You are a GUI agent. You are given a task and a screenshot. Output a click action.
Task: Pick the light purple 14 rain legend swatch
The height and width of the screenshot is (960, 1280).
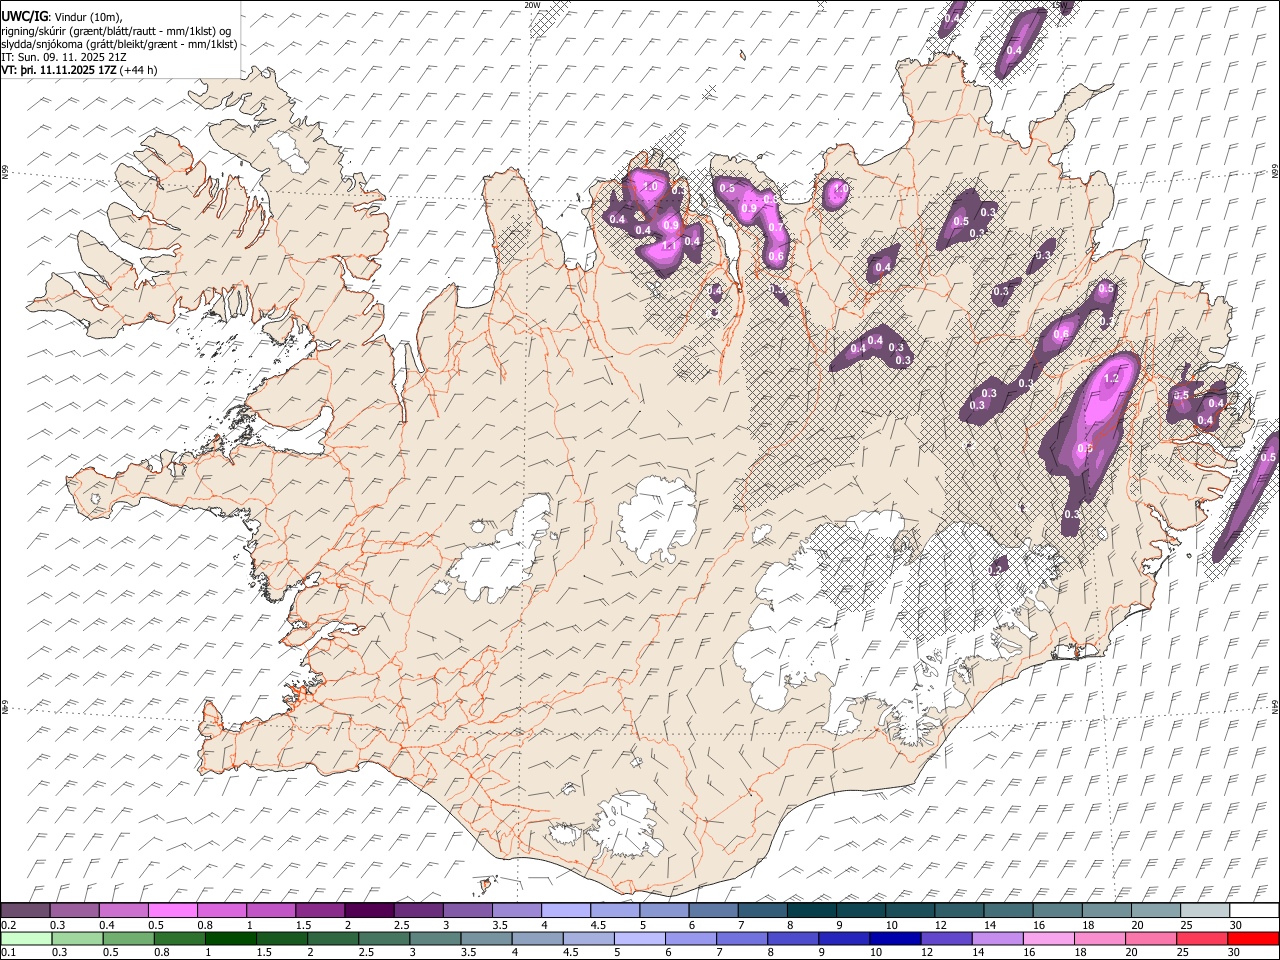[x=997, y=938]
